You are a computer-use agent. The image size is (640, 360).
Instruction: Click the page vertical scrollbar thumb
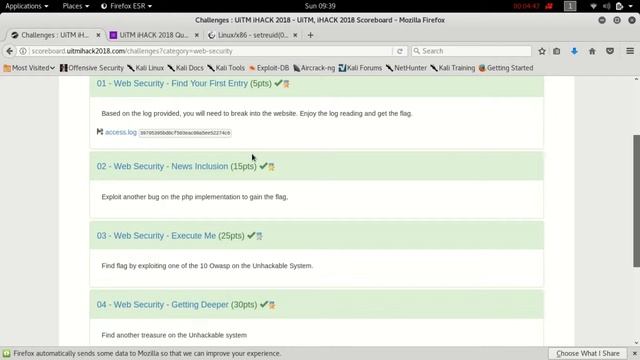(x=636, y=201)
